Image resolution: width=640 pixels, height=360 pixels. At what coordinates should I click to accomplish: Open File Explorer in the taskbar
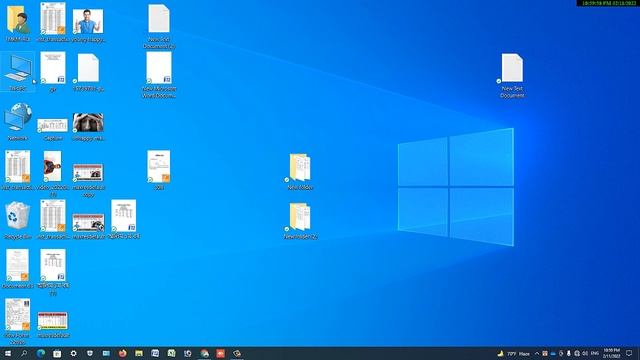click(139, 353)
